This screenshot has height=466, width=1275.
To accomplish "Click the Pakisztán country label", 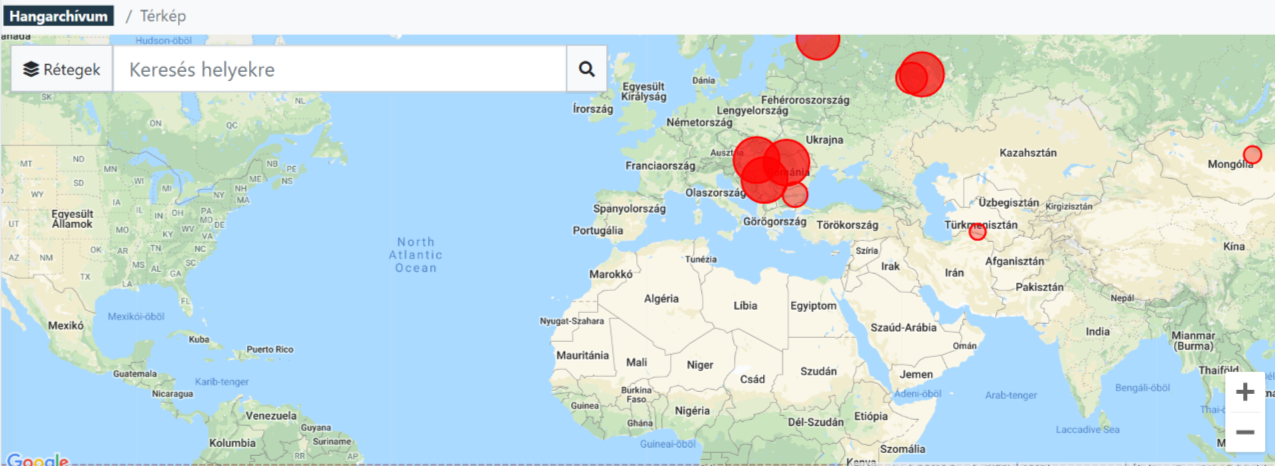I will [x=1039, y=286].
